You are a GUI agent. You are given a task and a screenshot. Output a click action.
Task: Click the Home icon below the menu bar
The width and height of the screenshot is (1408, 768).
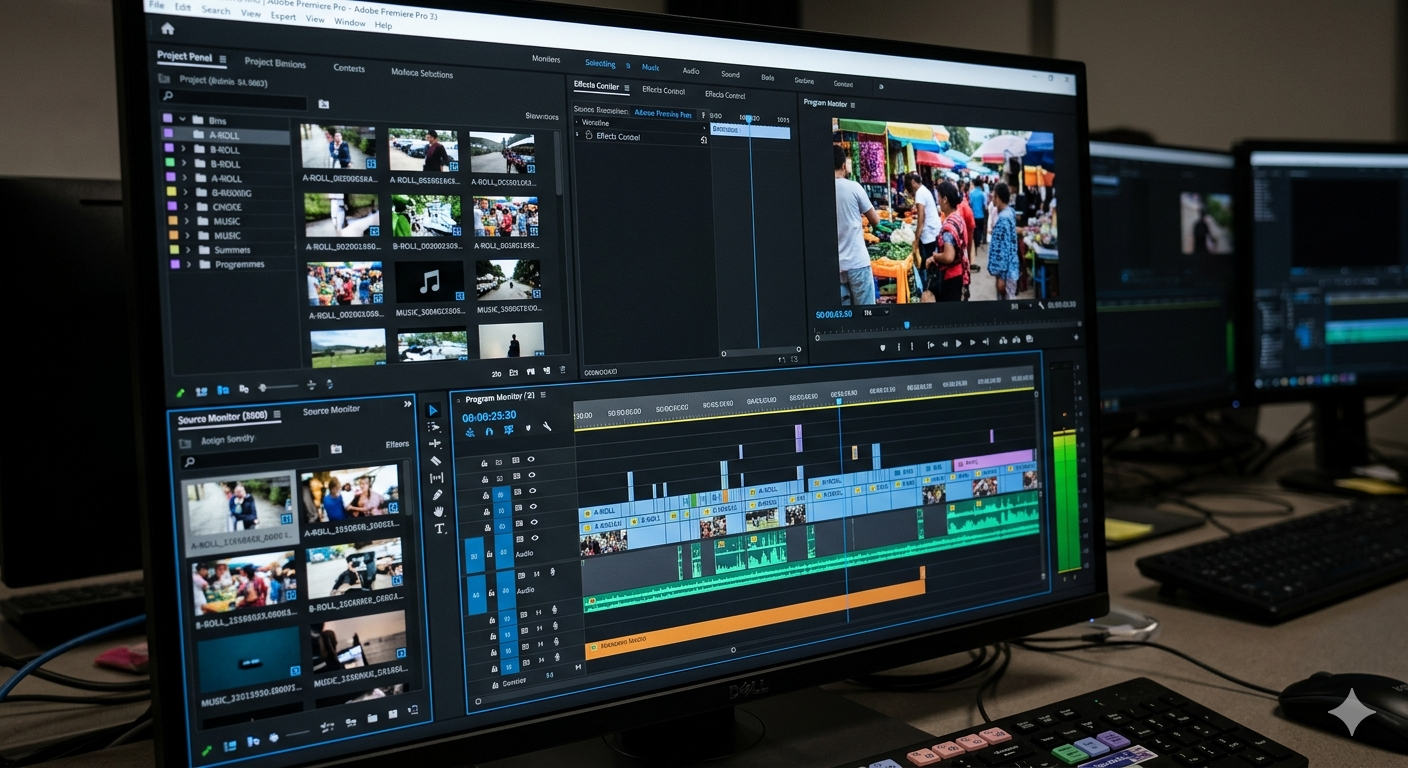[x=167, y=29]
